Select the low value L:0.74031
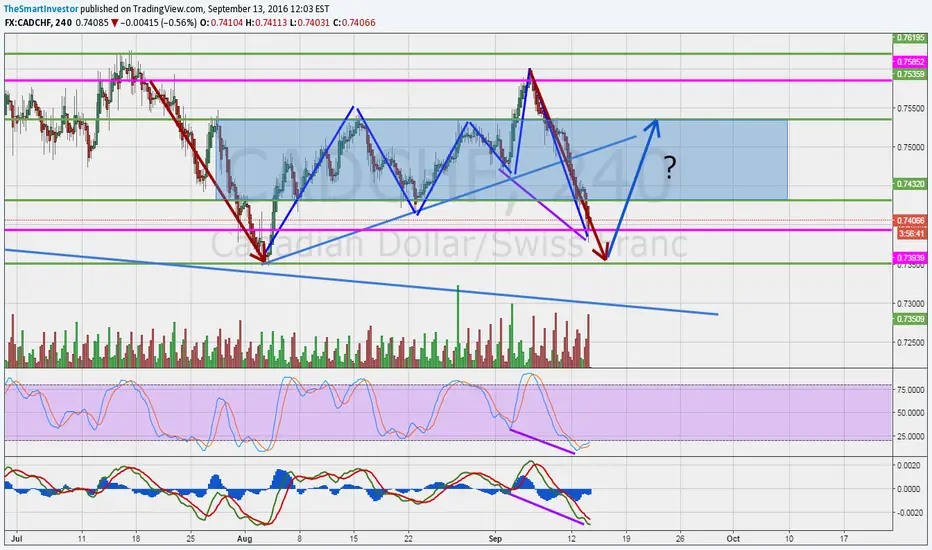Image resolution: width=932 pixels, height=550 pixels. 310,23
